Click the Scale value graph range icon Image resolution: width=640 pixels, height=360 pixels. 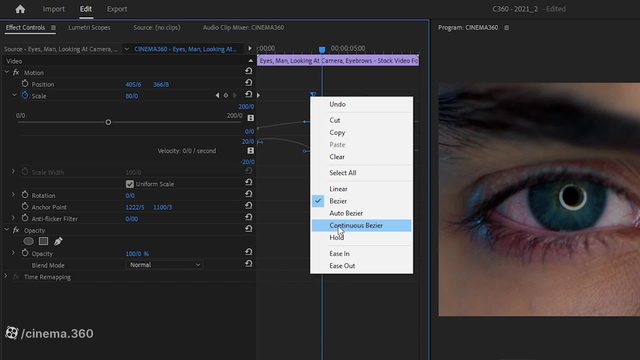(251, 118)
